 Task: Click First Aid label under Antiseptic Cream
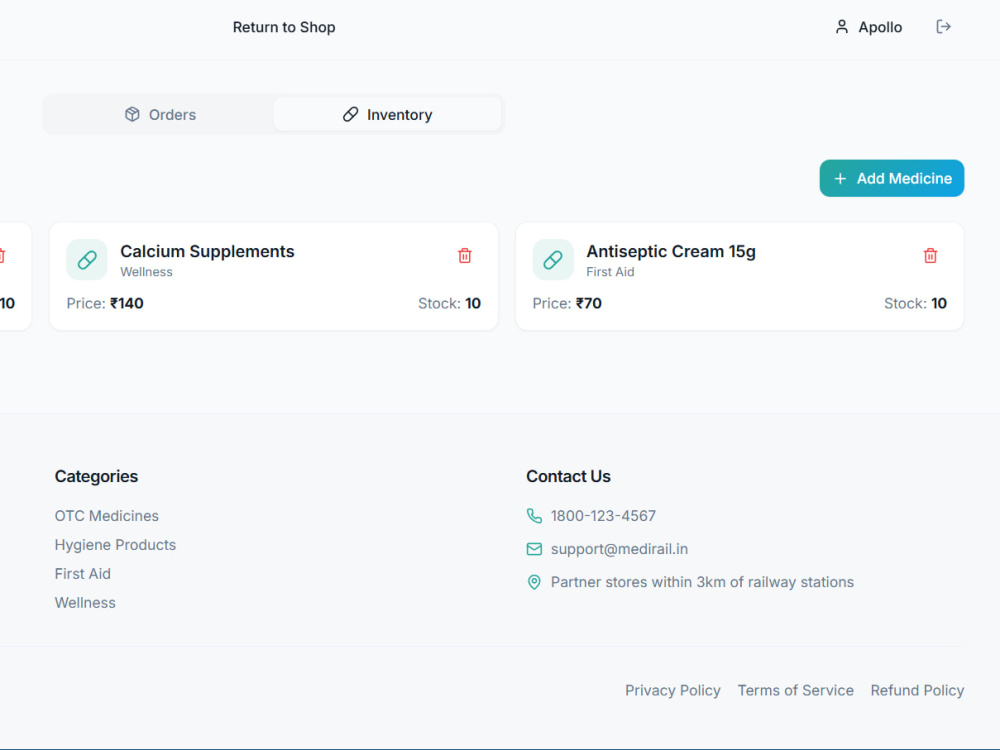point(610,272)
